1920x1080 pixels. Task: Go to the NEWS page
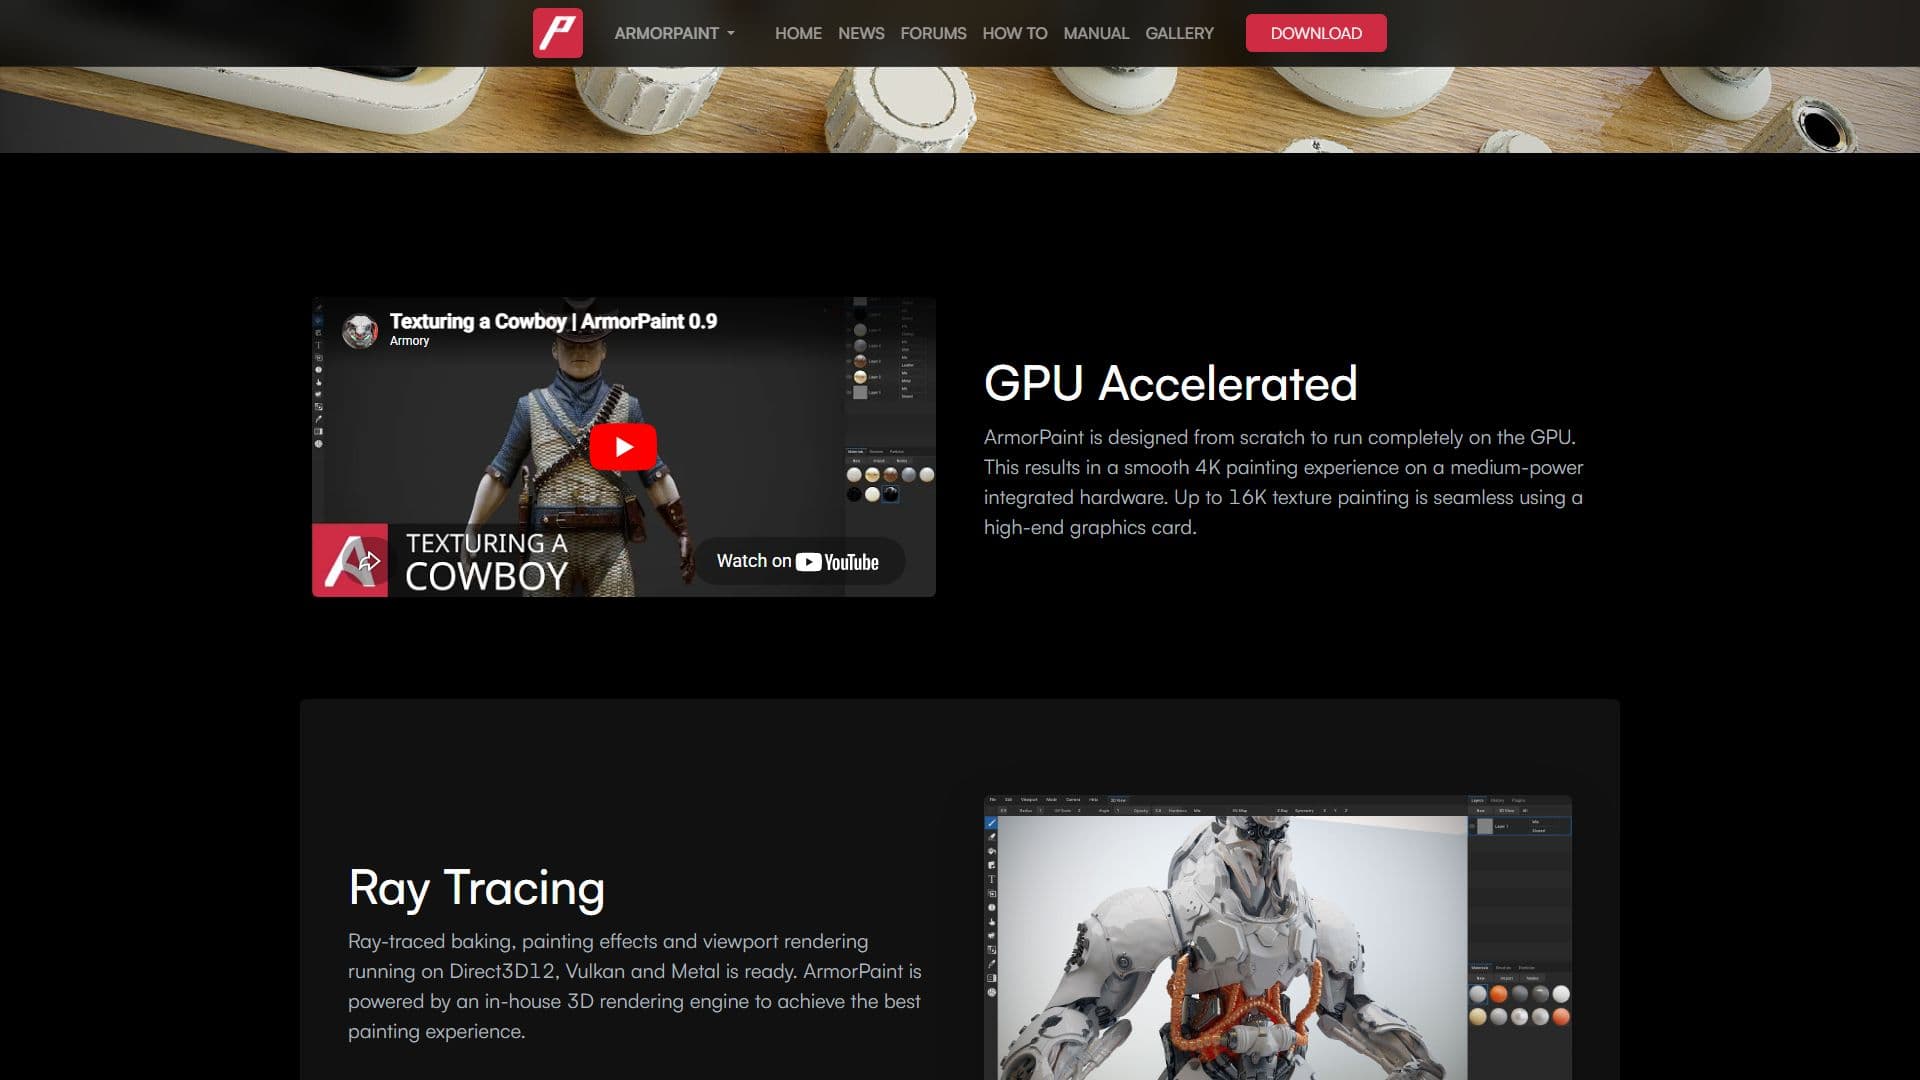point(861,33)
